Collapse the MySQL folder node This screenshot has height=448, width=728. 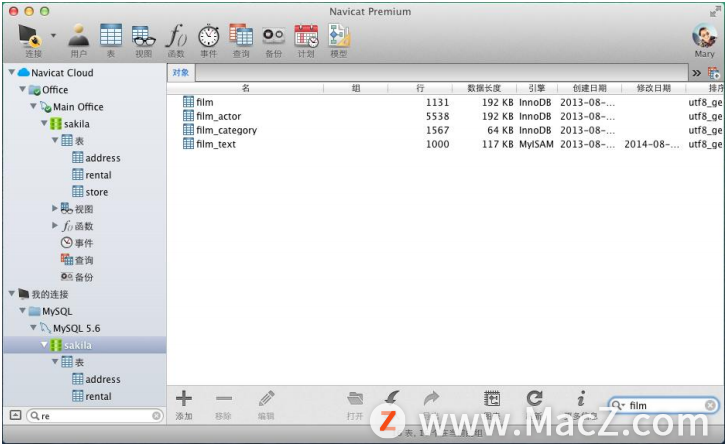(22, 311)
